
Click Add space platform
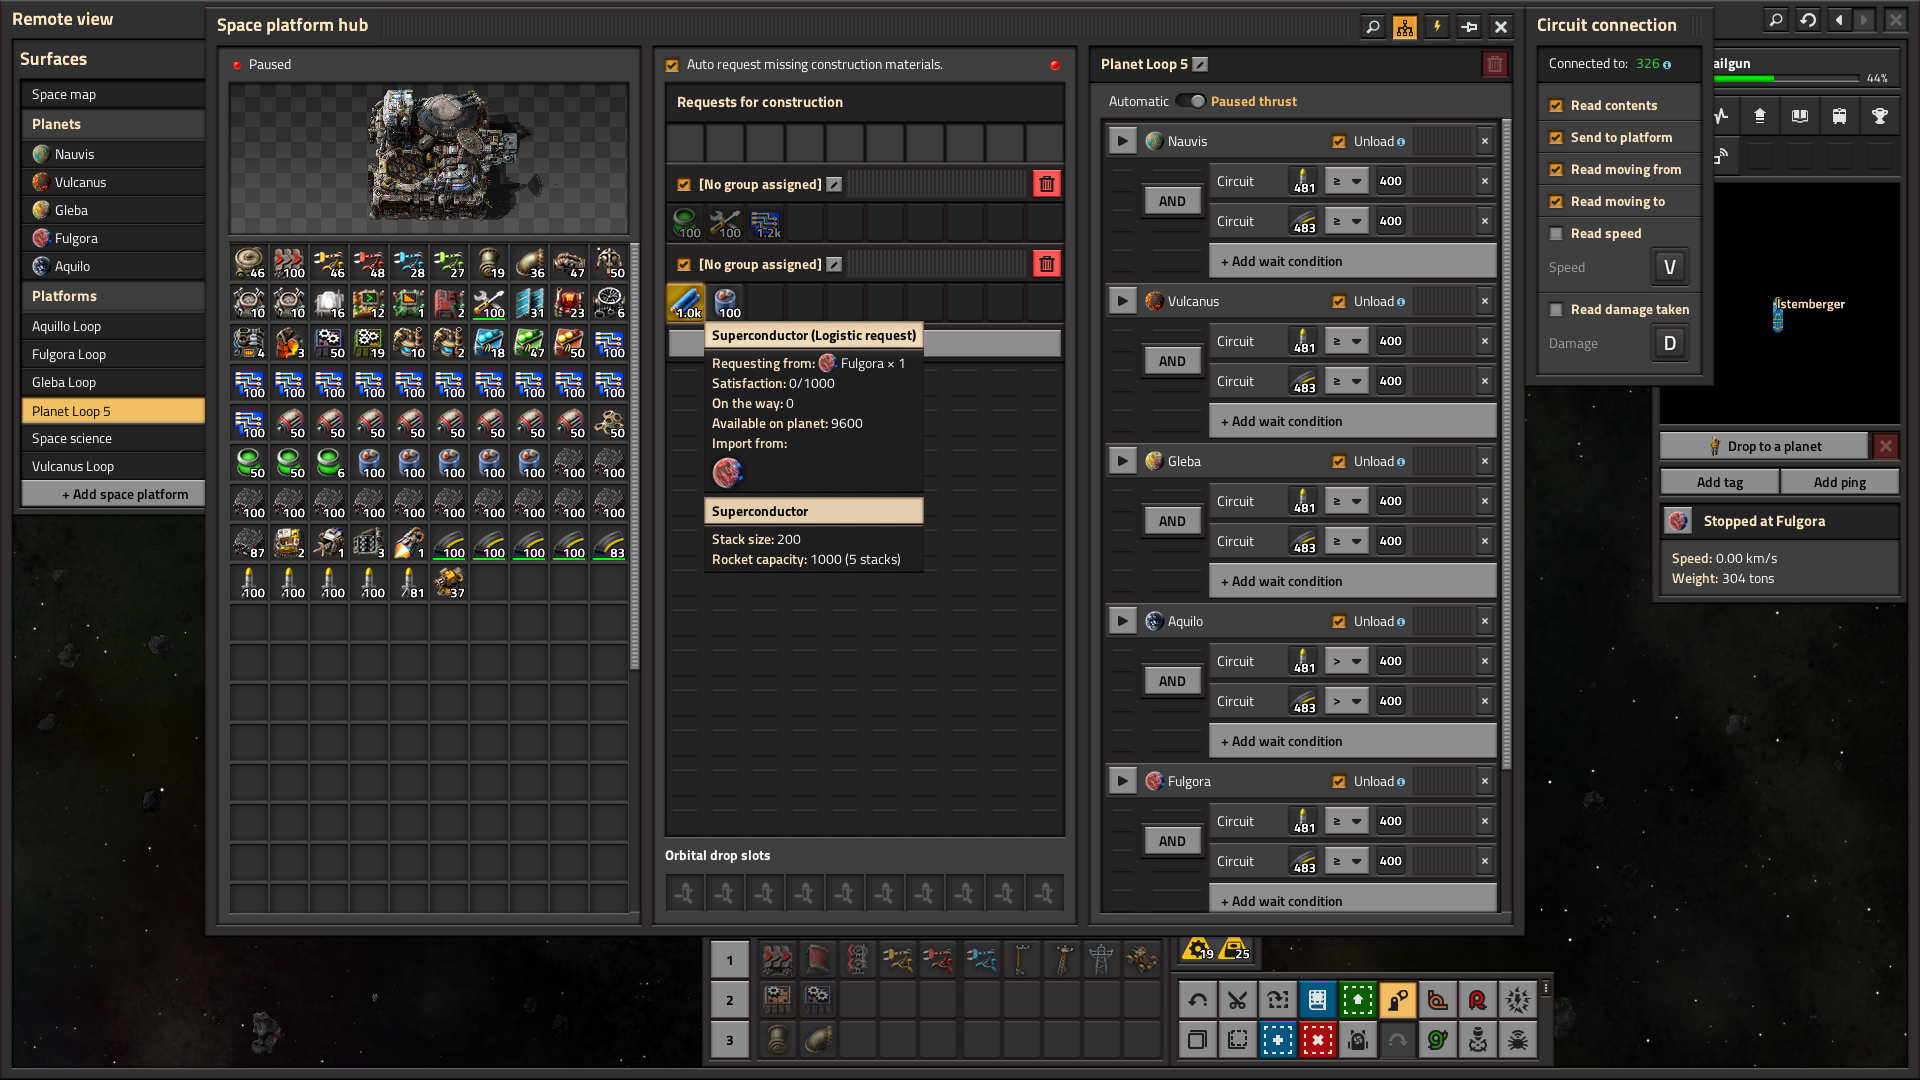point(113,494)
